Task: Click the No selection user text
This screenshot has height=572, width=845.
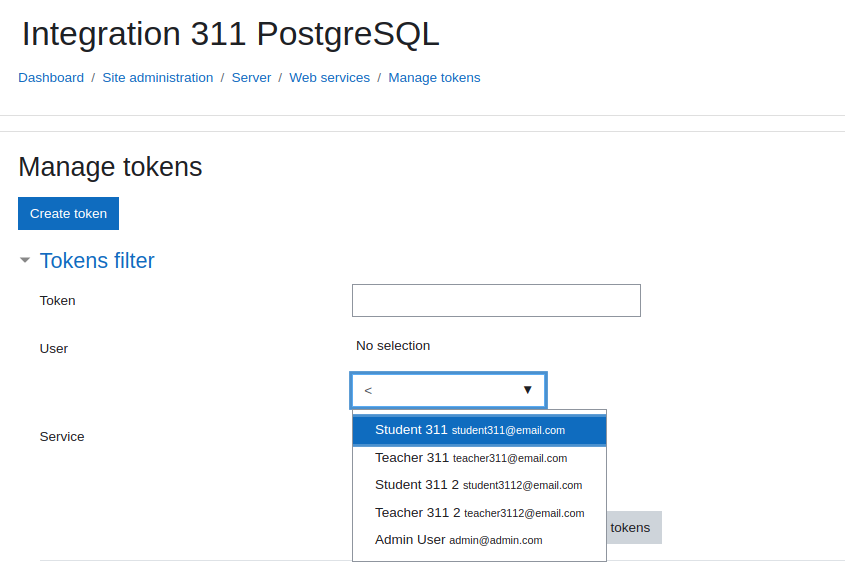Action: tap(393, 346)
